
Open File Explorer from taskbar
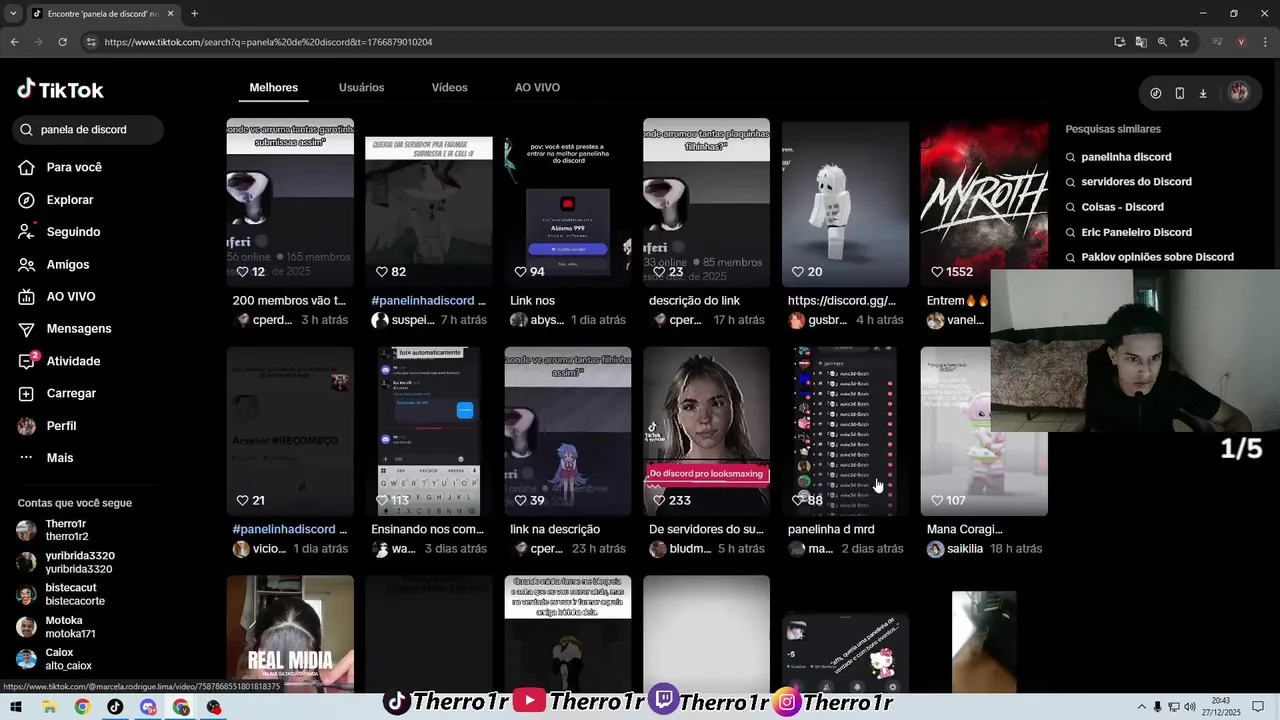(49, 707)
